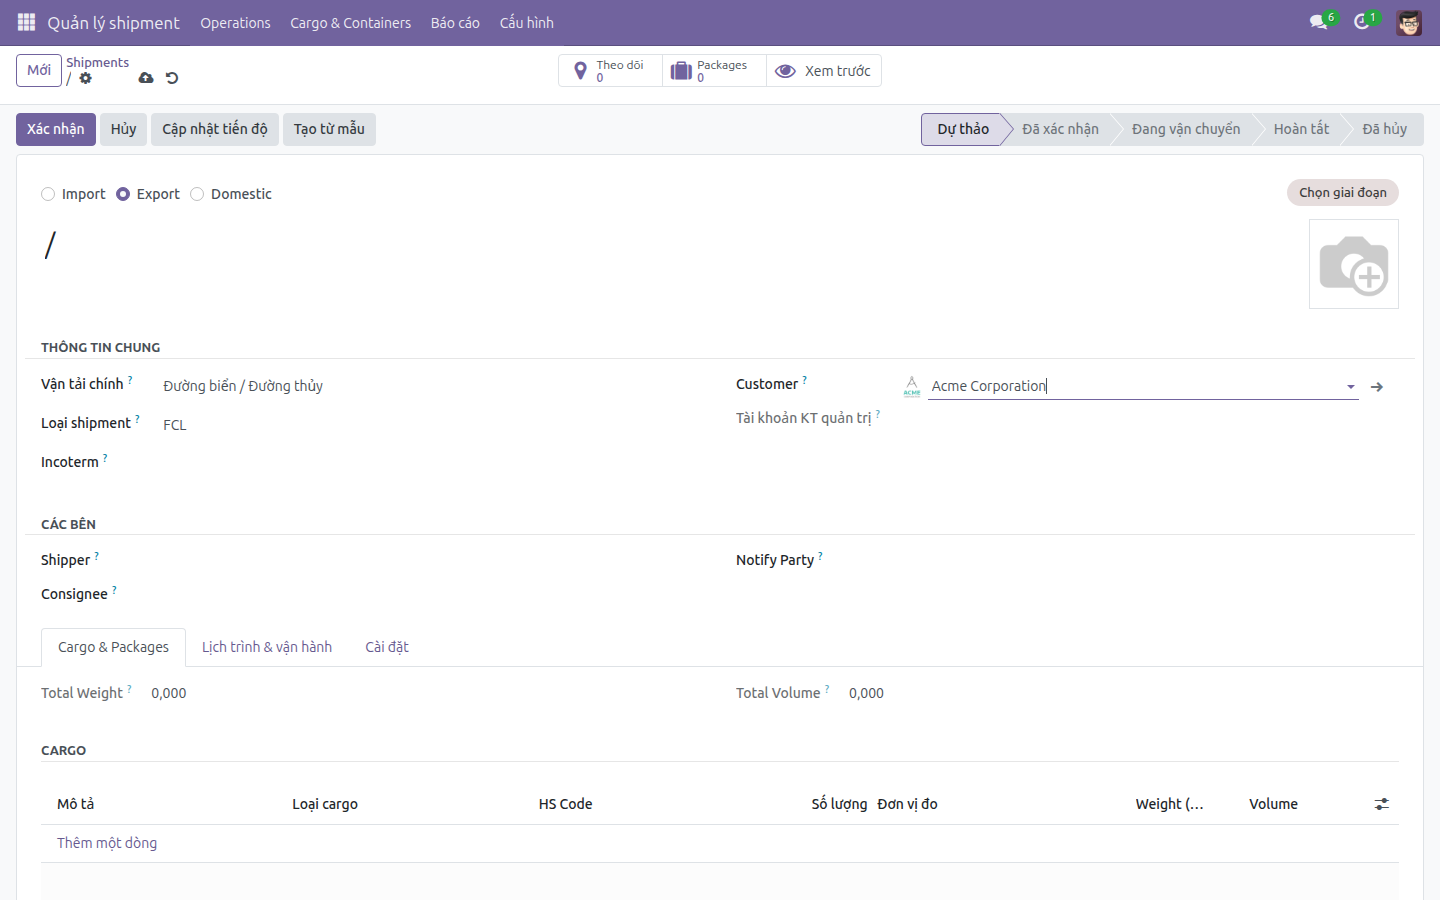Switch to Lịch trình & vận hành tab
The image size is (1440, 900).
(x=267, y=647)
